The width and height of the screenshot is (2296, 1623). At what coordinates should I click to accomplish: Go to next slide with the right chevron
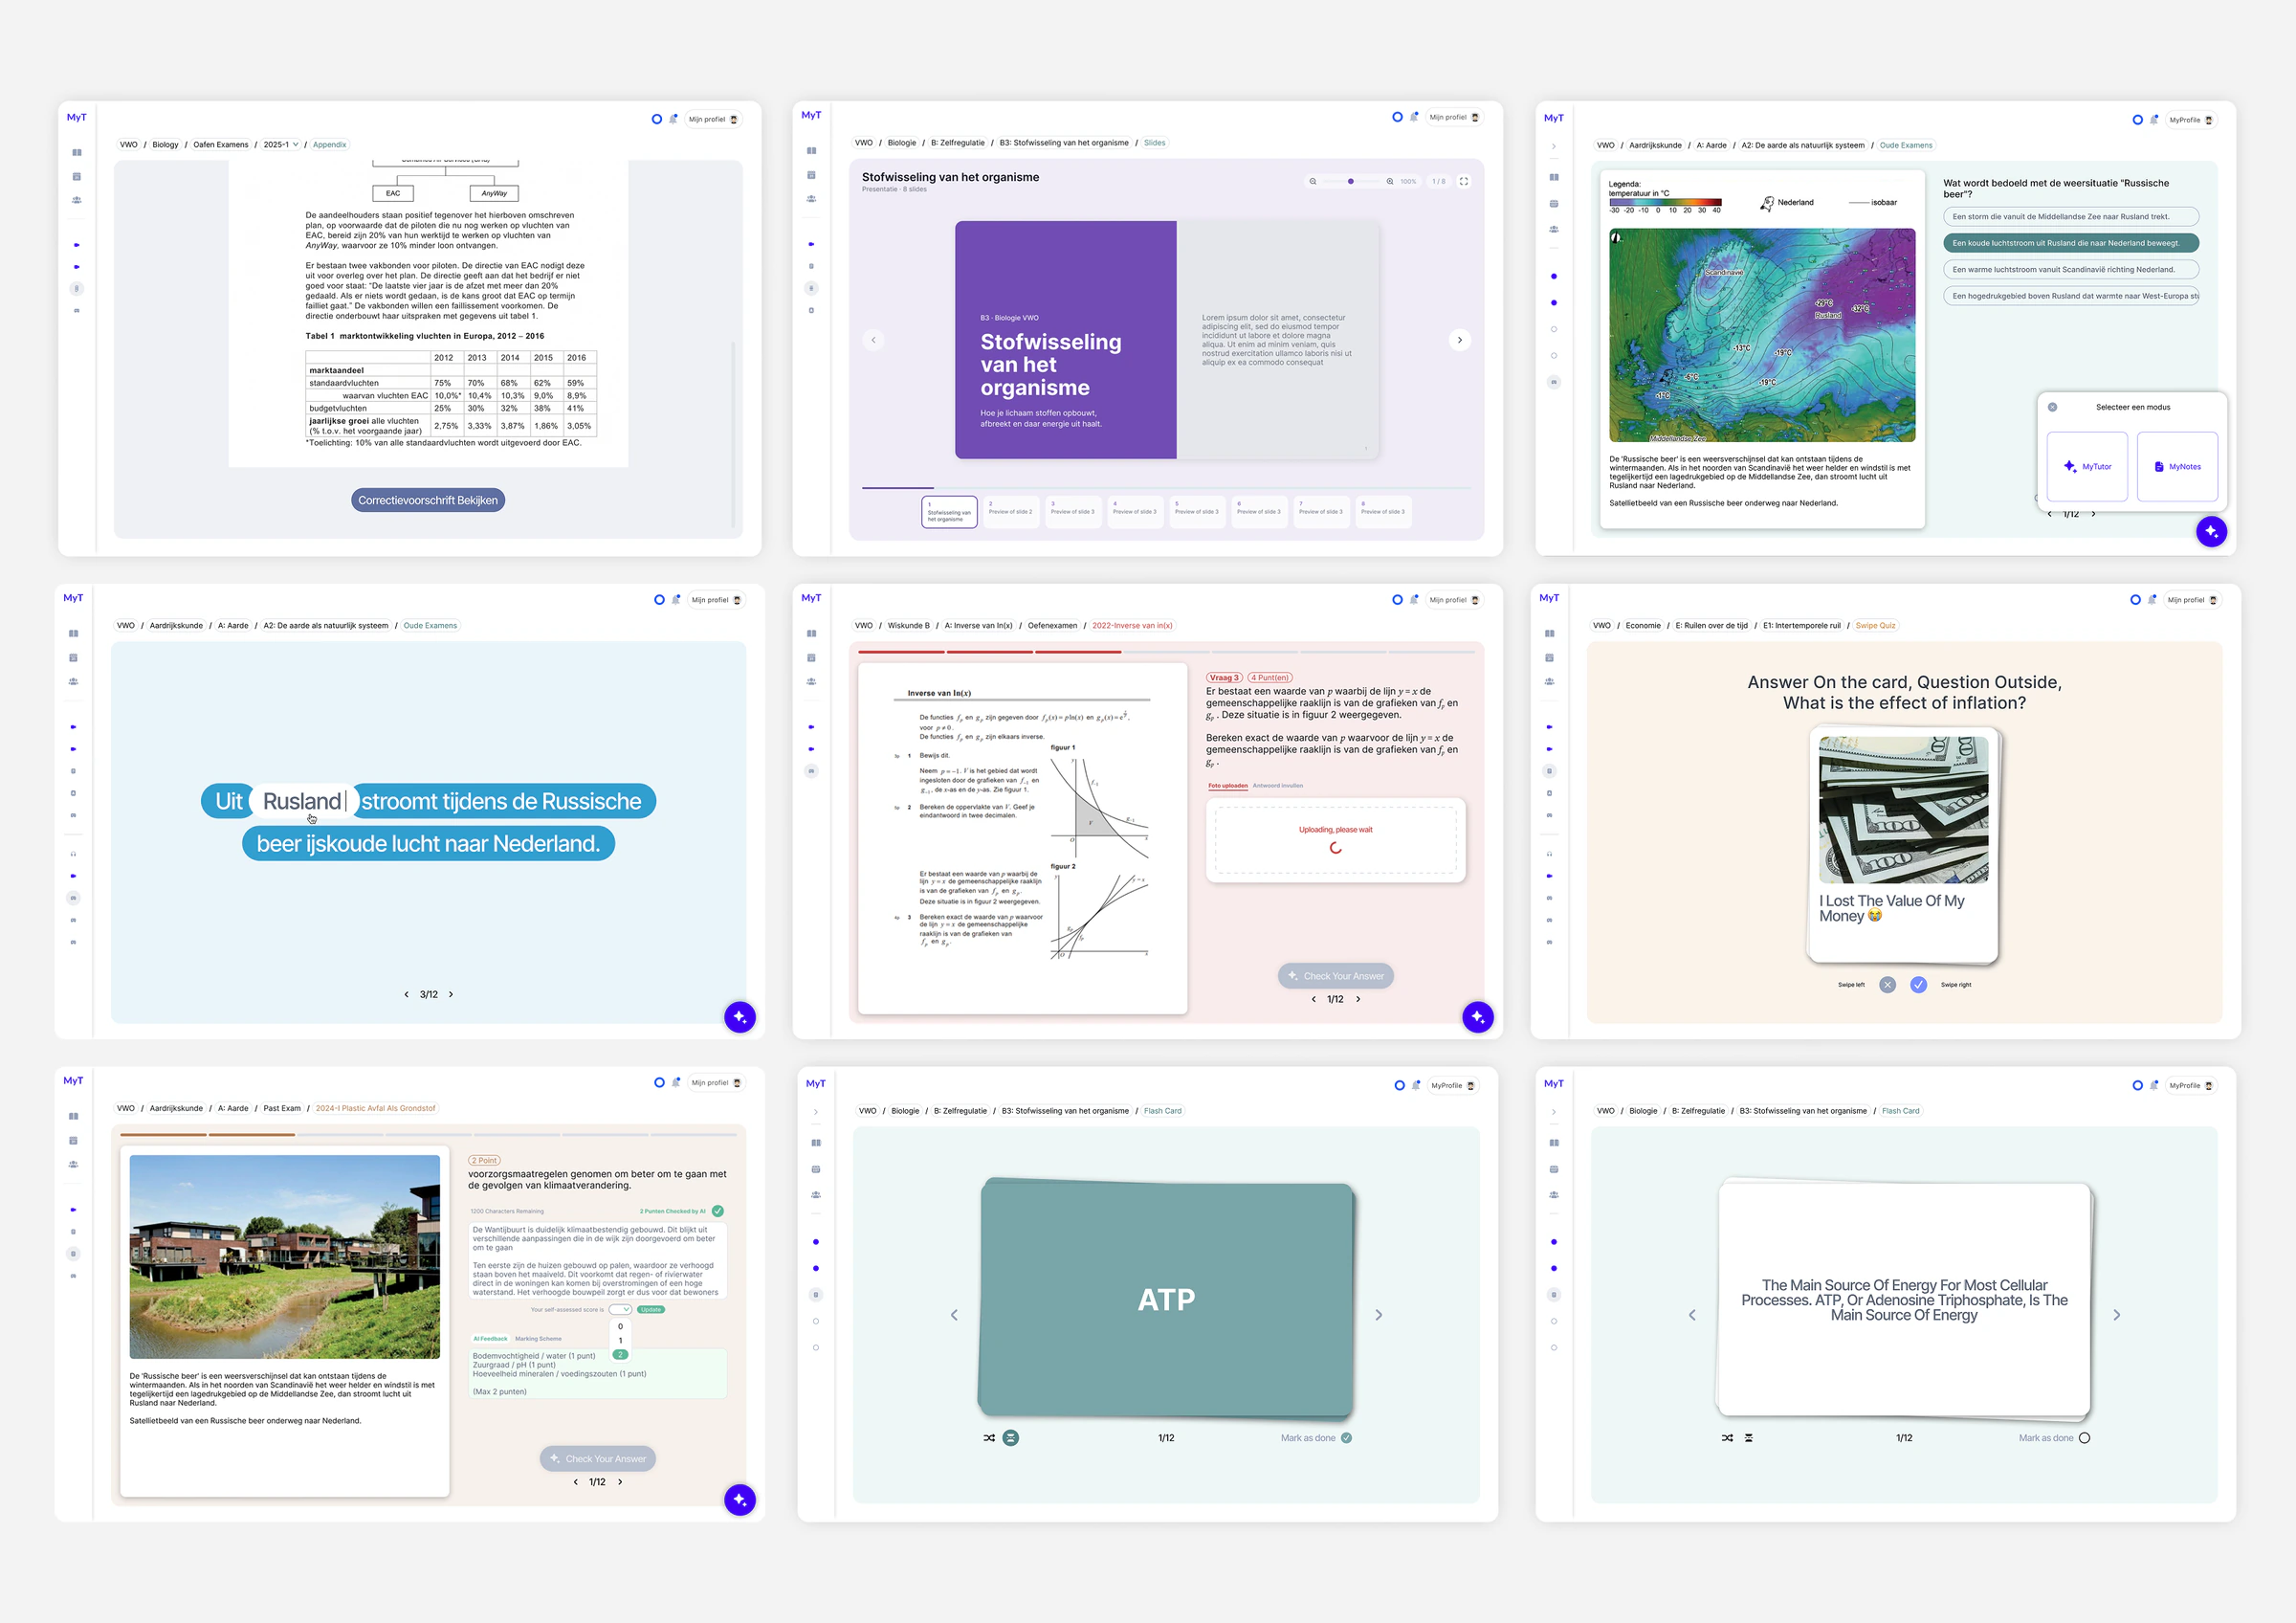pyautogui.click(x=1460, y=340)
